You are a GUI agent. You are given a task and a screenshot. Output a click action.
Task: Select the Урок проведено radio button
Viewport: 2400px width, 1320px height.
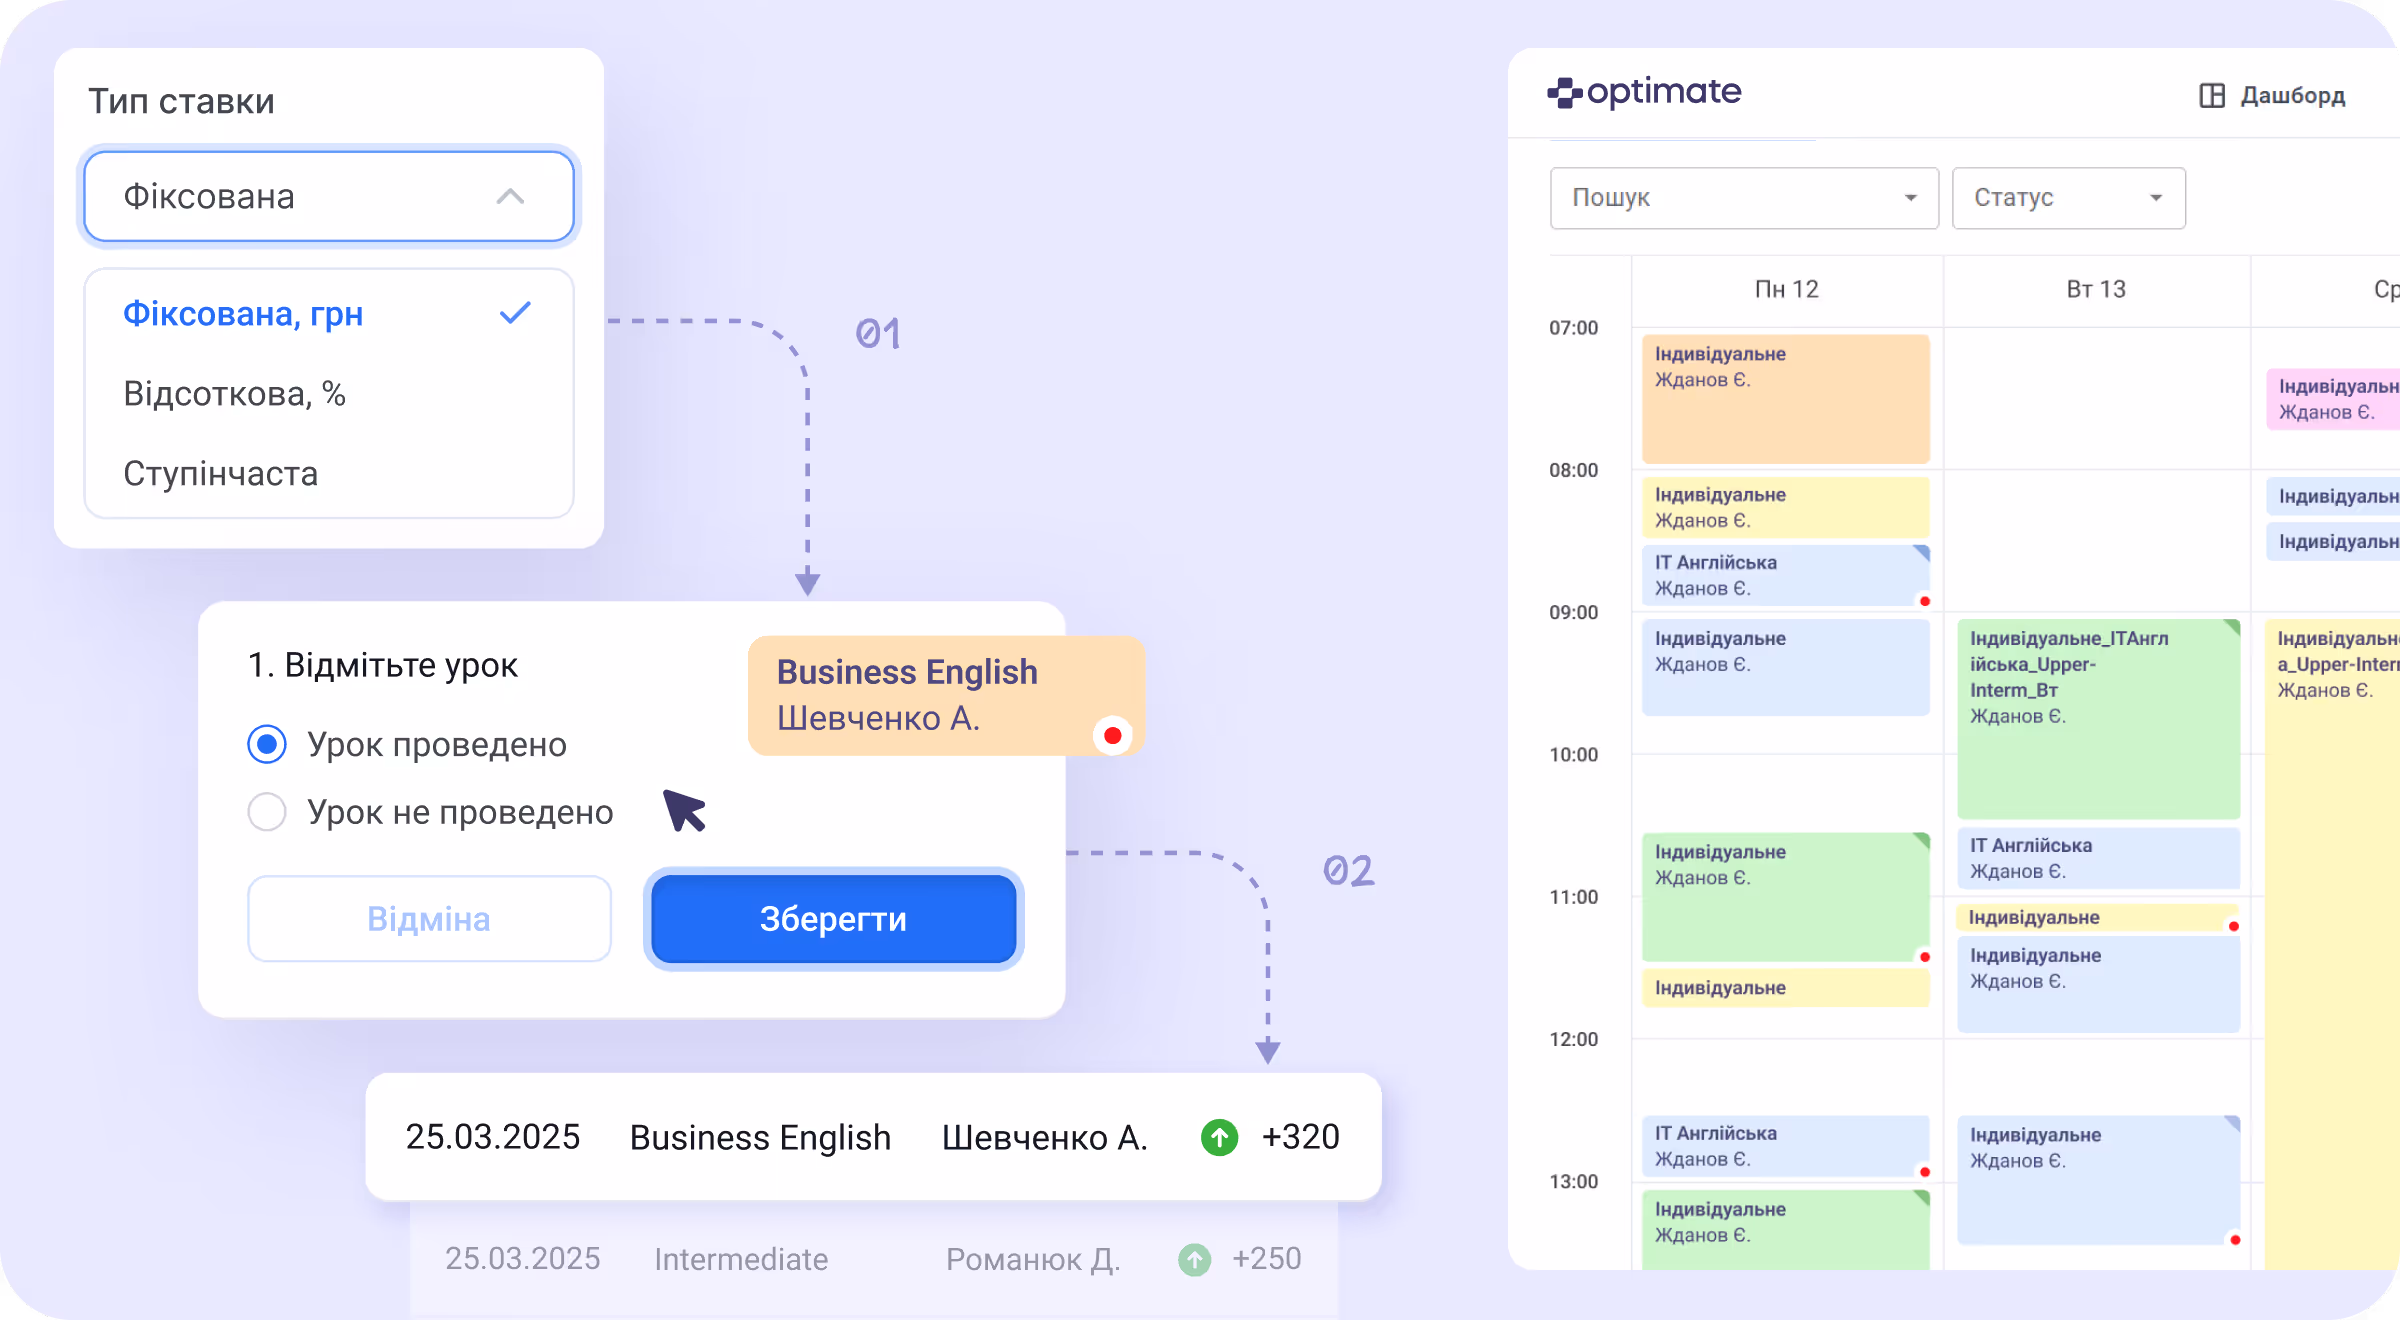(x=267, y=744)
